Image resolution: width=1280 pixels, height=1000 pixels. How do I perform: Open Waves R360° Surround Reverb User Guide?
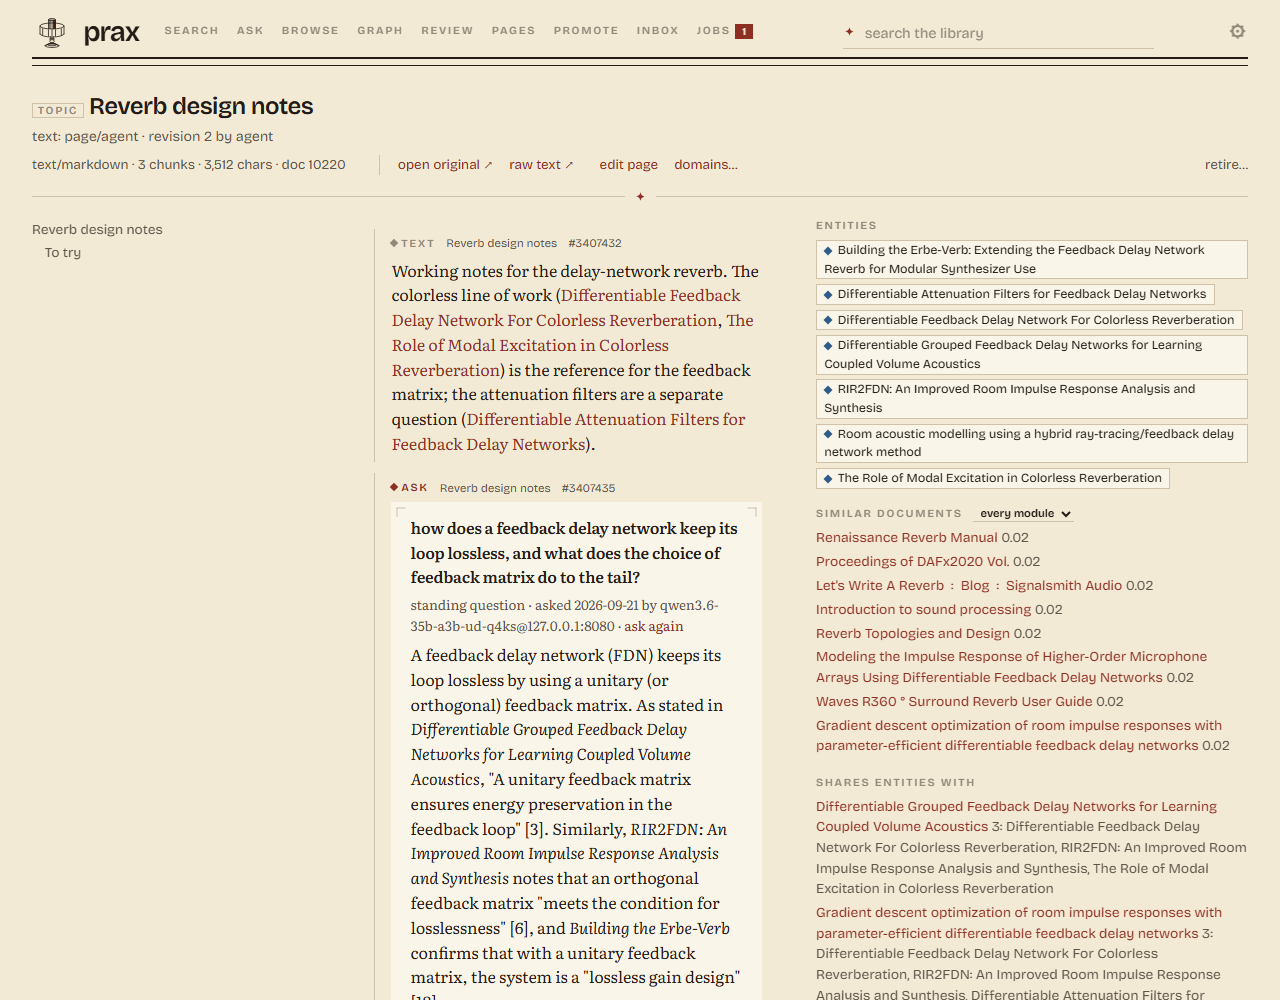[x=954, y=702]
